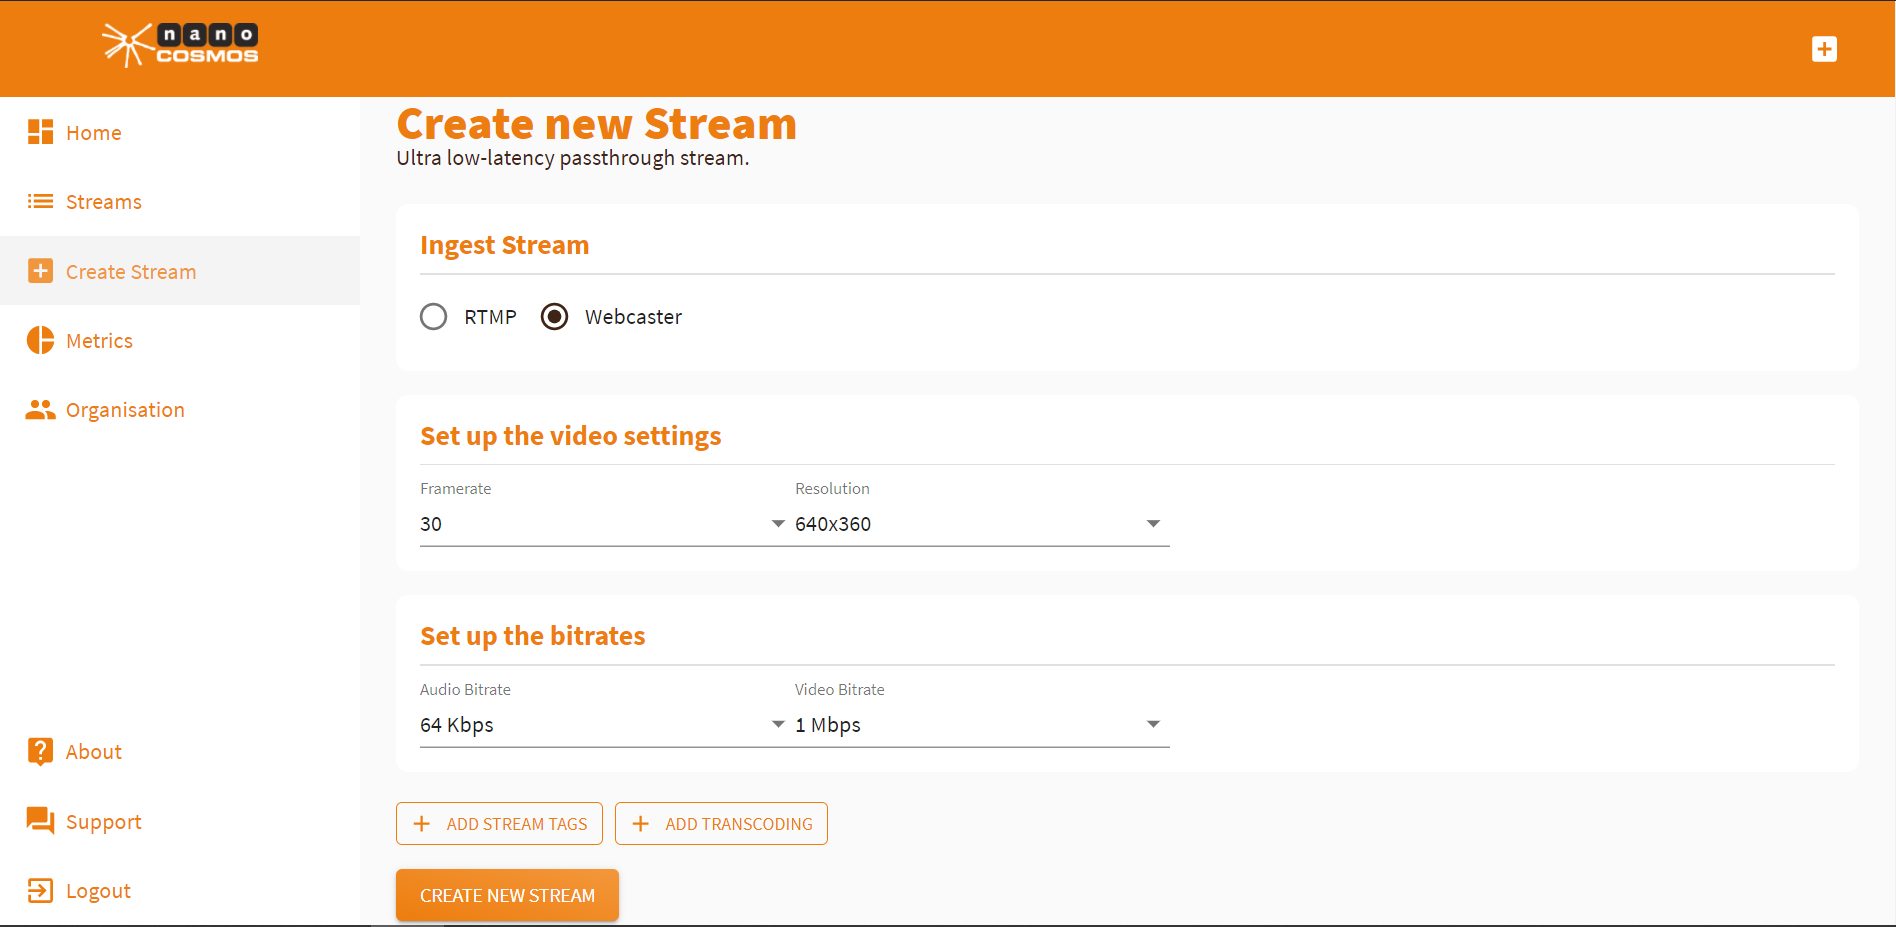Click the Streams list icon

point(40,201)
